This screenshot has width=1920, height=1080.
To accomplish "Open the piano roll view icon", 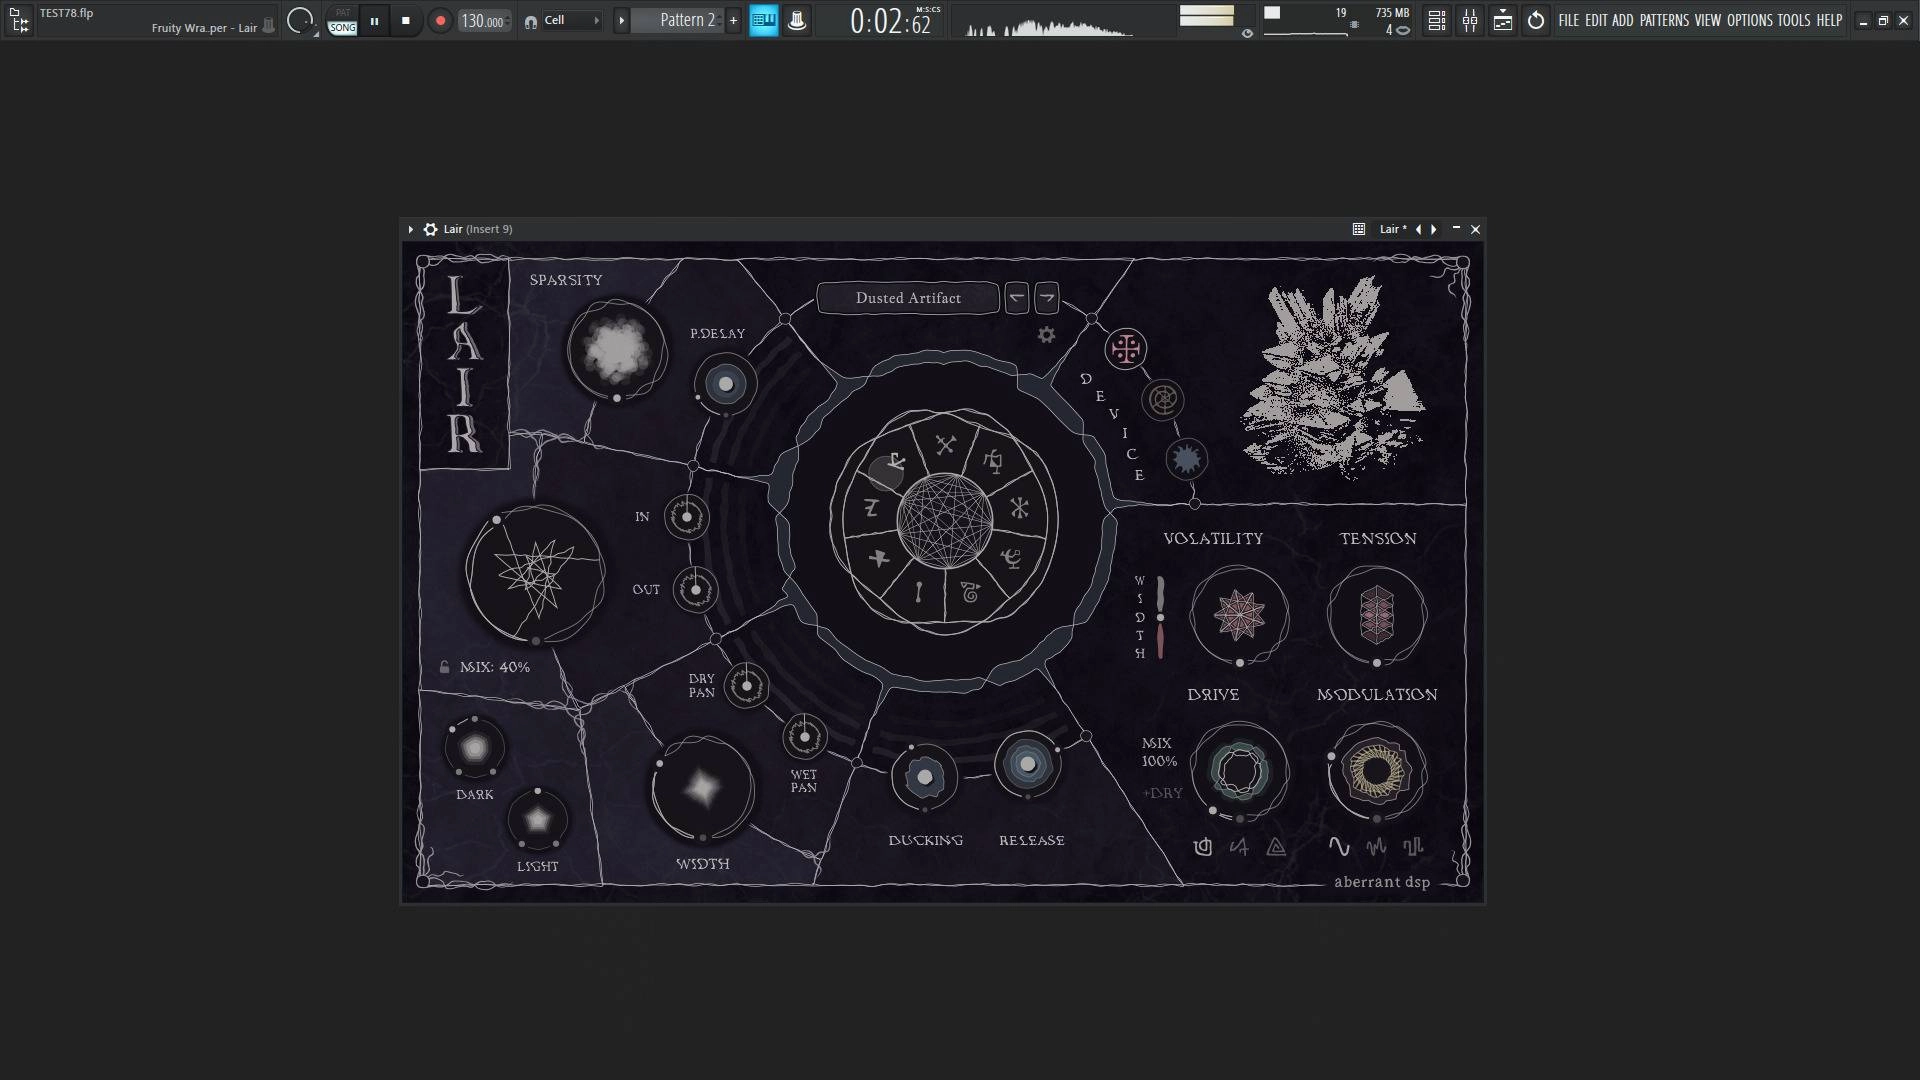I will pos(1503,21).
